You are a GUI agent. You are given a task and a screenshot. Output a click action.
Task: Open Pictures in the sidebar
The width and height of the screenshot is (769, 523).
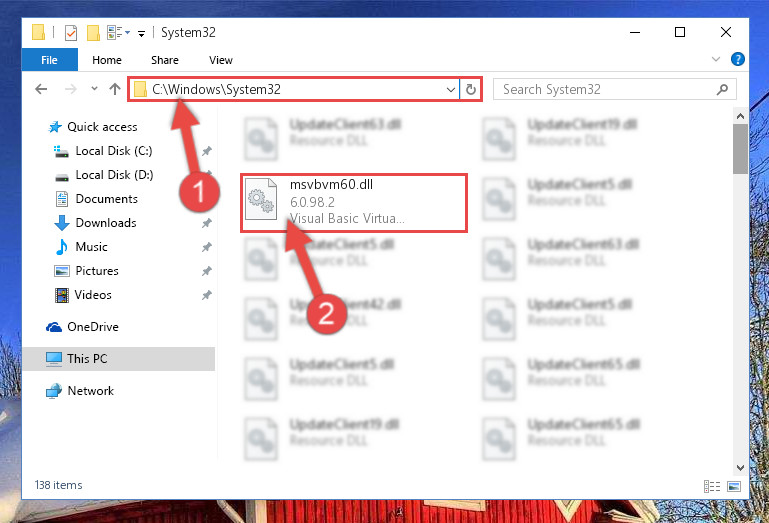point(97,271)
